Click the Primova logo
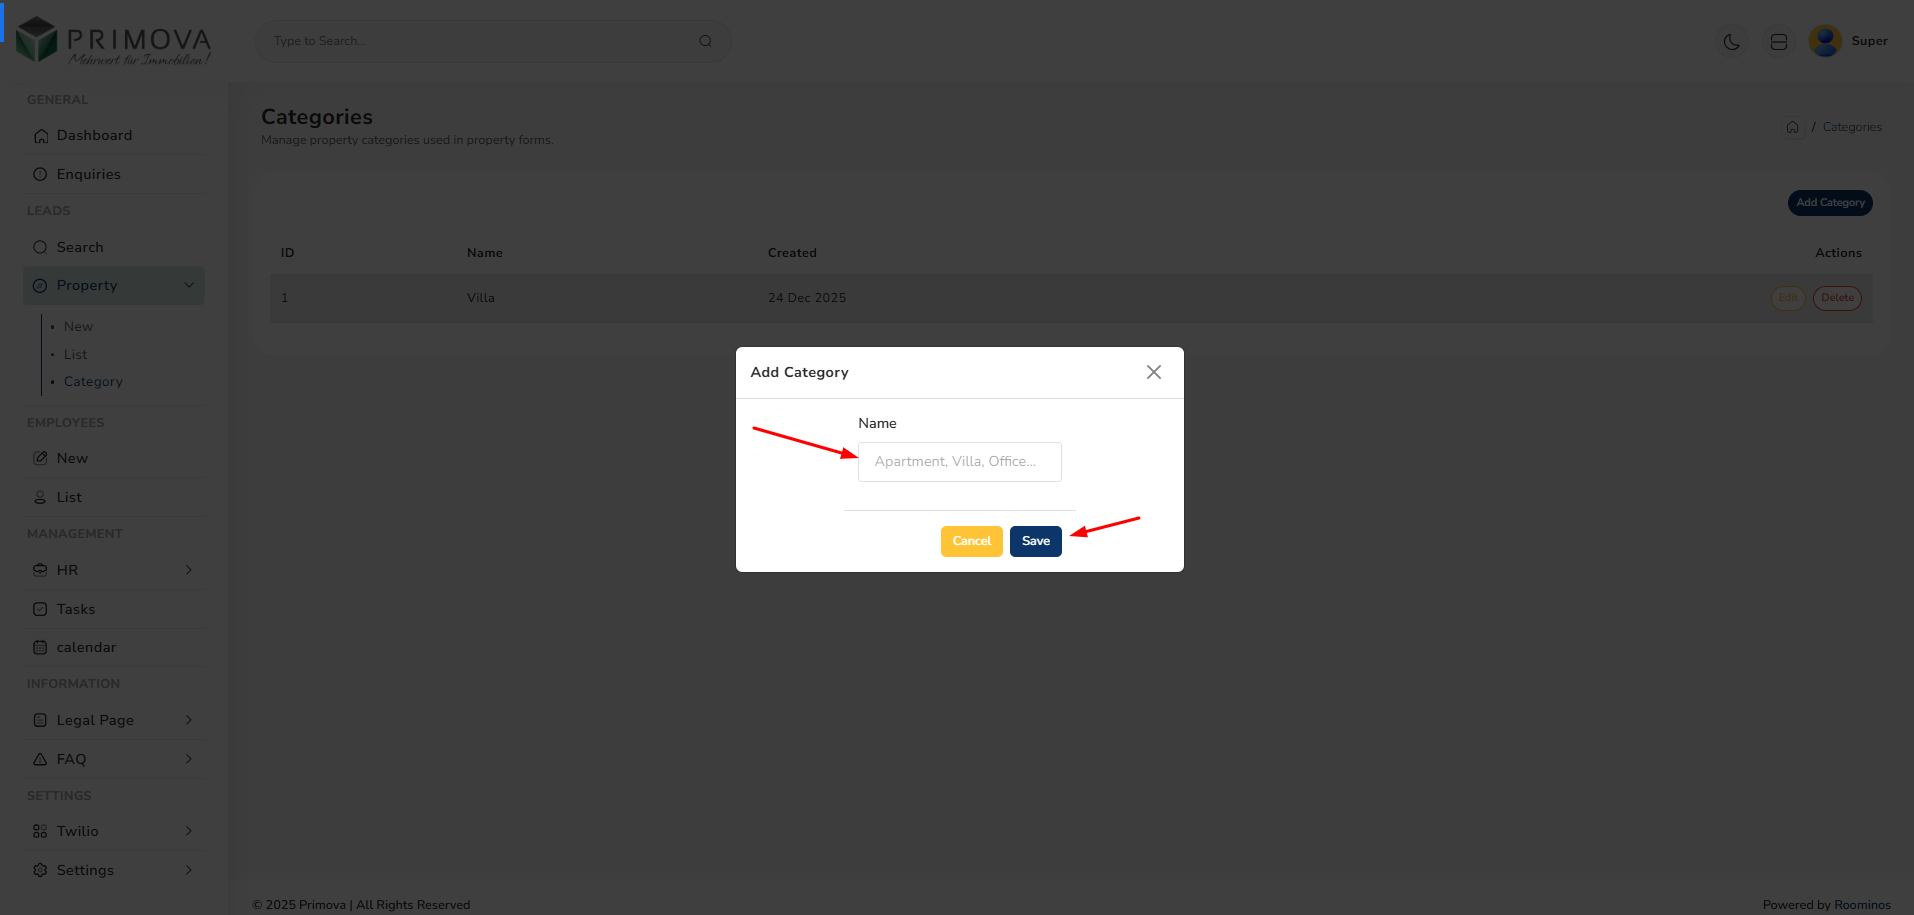 point(113,41)
